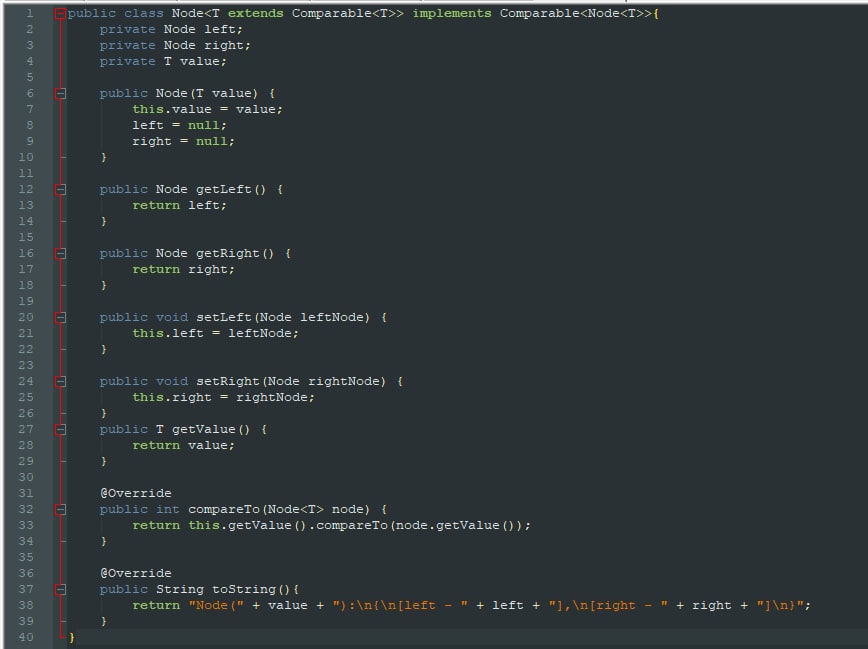
Task: Click the 'extends' keyword in the class declaration
Action: point(255,13)
